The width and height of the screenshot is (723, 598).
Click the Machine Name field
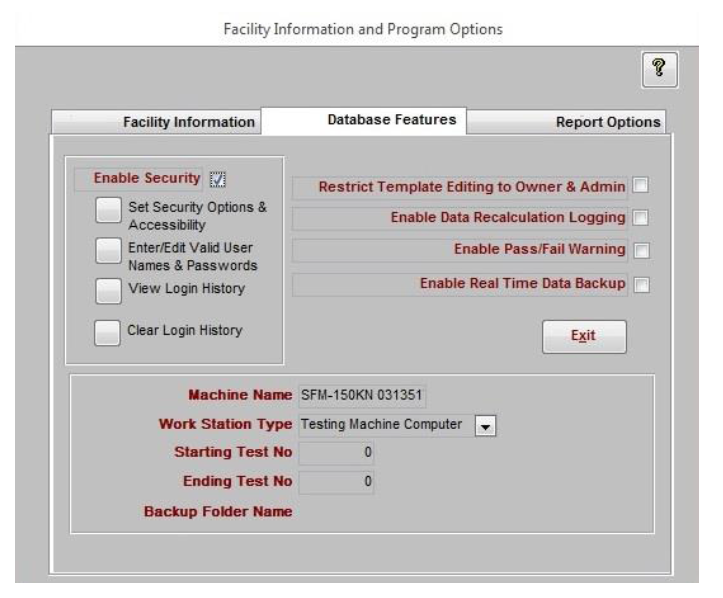click(x=362, y=396)
